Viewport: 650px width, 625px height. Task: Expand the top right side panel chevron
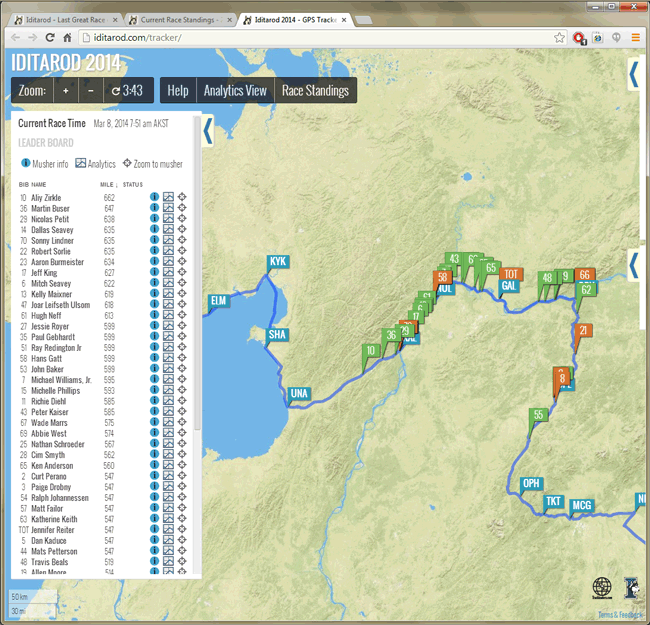tap(633, 74)
